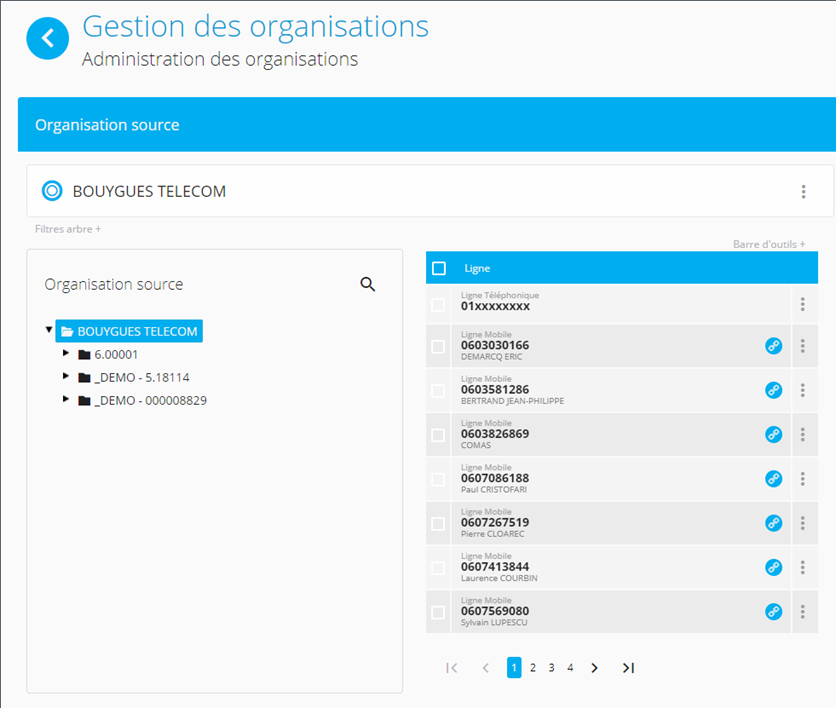Screen dimensions: 836x708
Task: Open the three-dot menu for 01xxxxxxxx
Action: click(802, 304)
